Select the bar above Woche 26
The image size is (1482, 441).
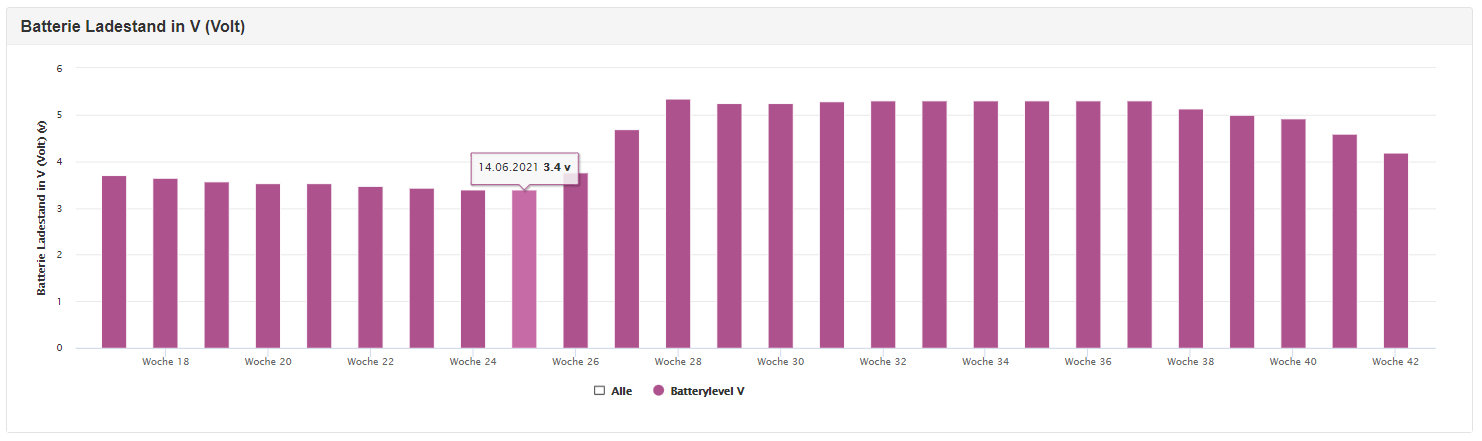[x=575, y=261]
